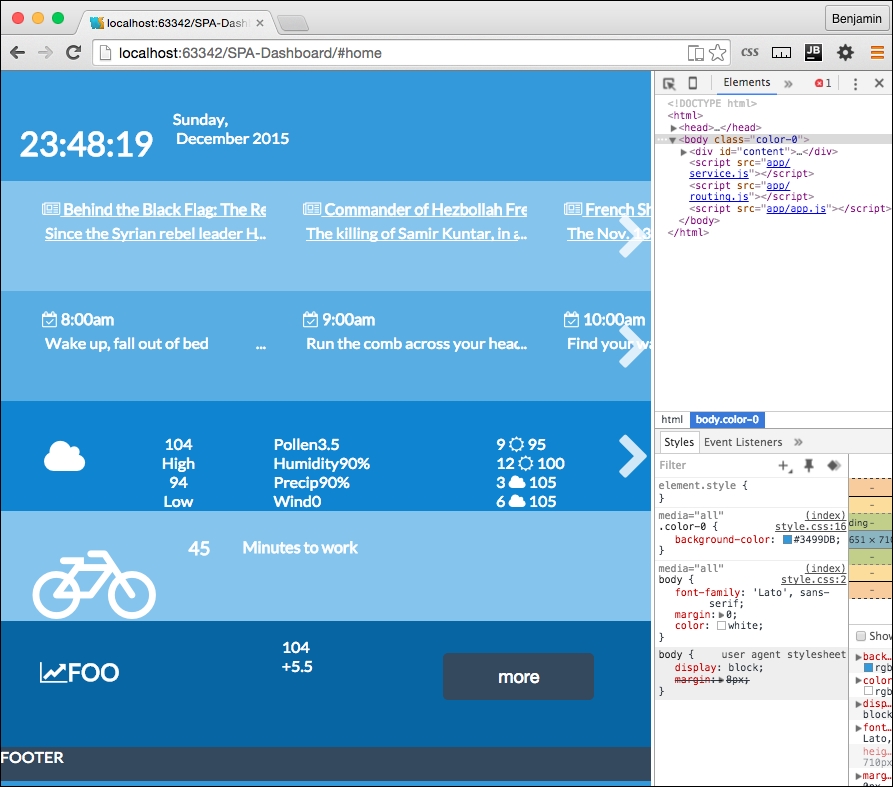The height and width of the screenshot is (787, 893).
Task: Click the console error badge showing 1
Action: (822, 83)
